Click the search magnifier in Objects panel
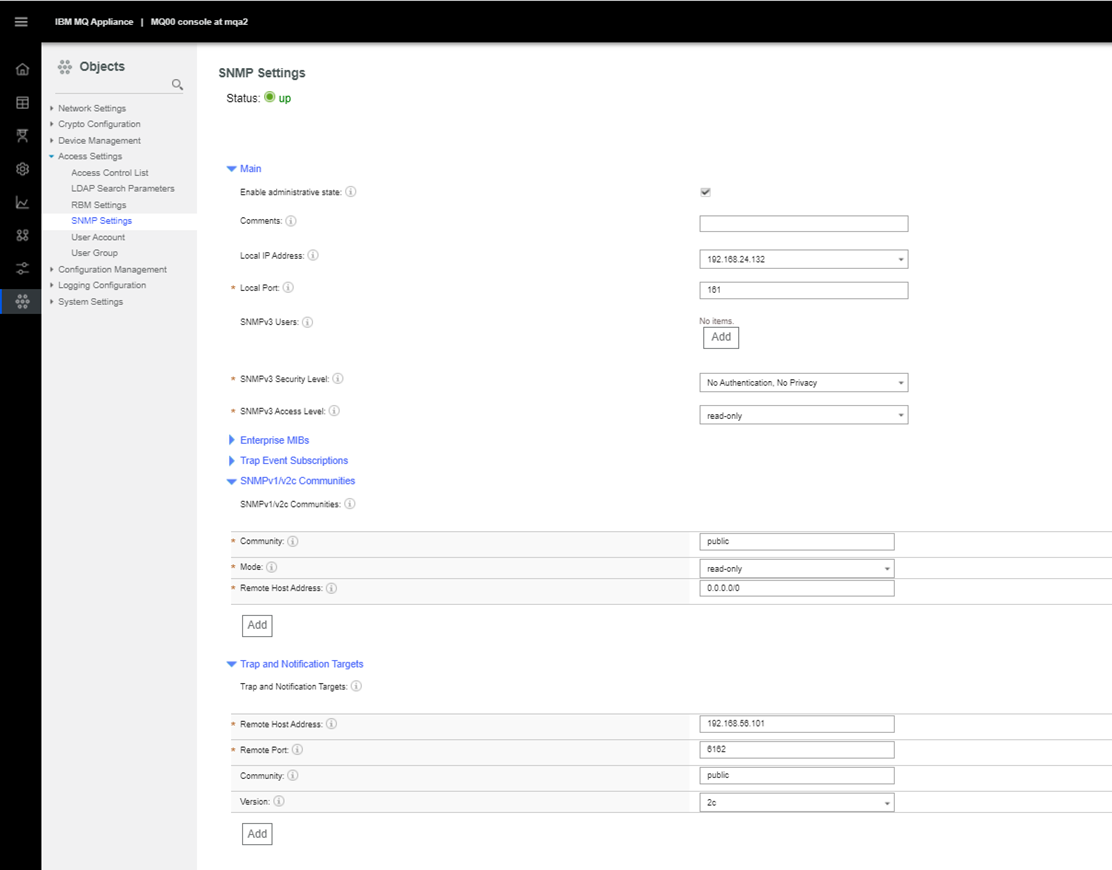 click(177, 84)
